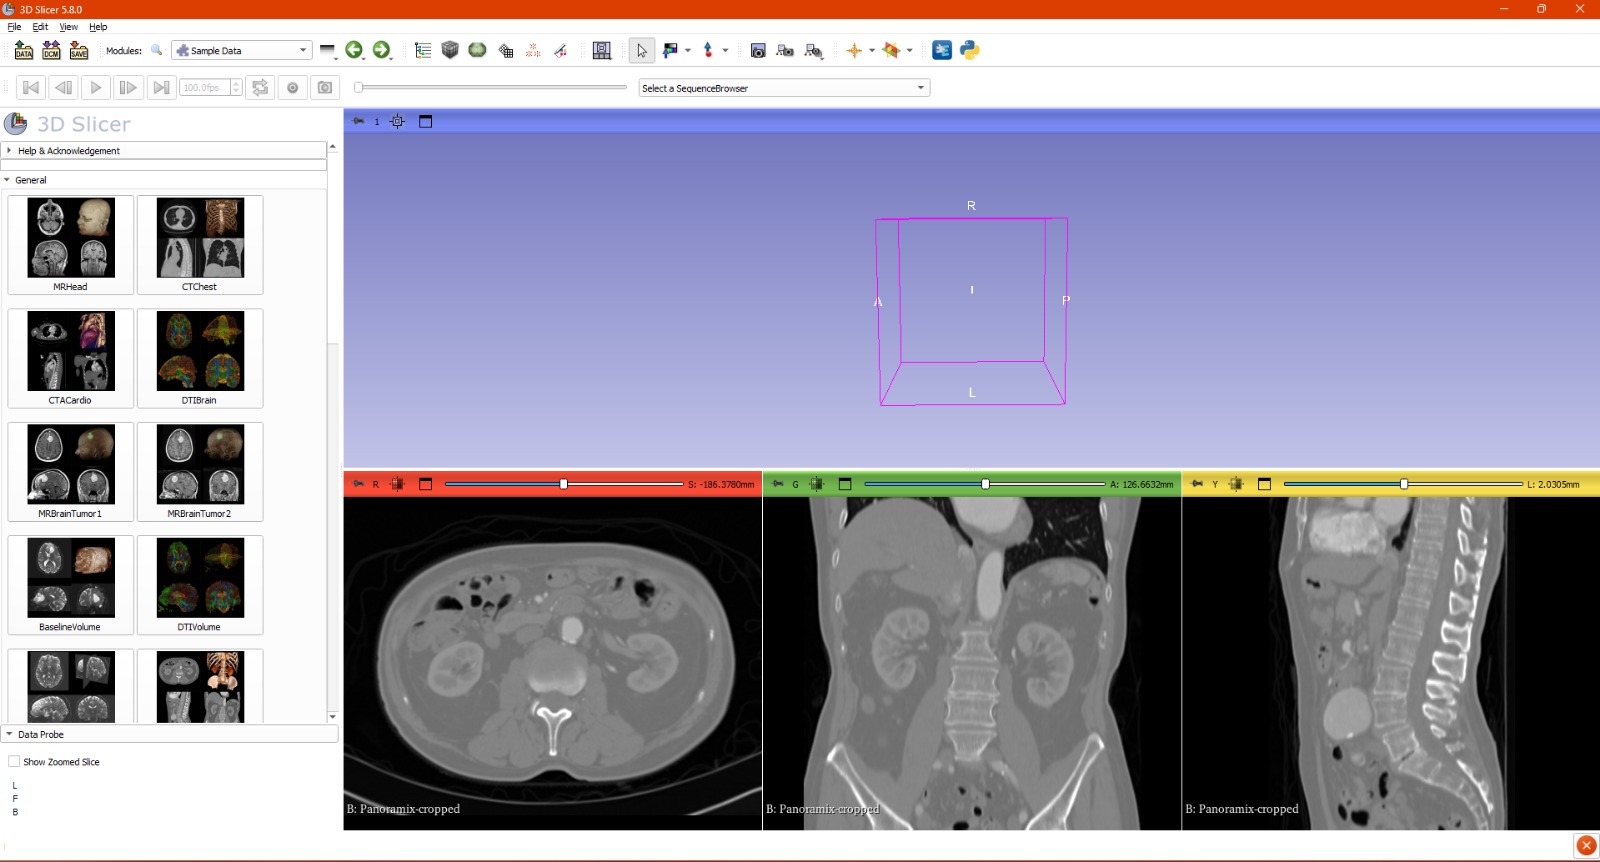
Task: Collapse the General section
Action: [x=164, y=180]
